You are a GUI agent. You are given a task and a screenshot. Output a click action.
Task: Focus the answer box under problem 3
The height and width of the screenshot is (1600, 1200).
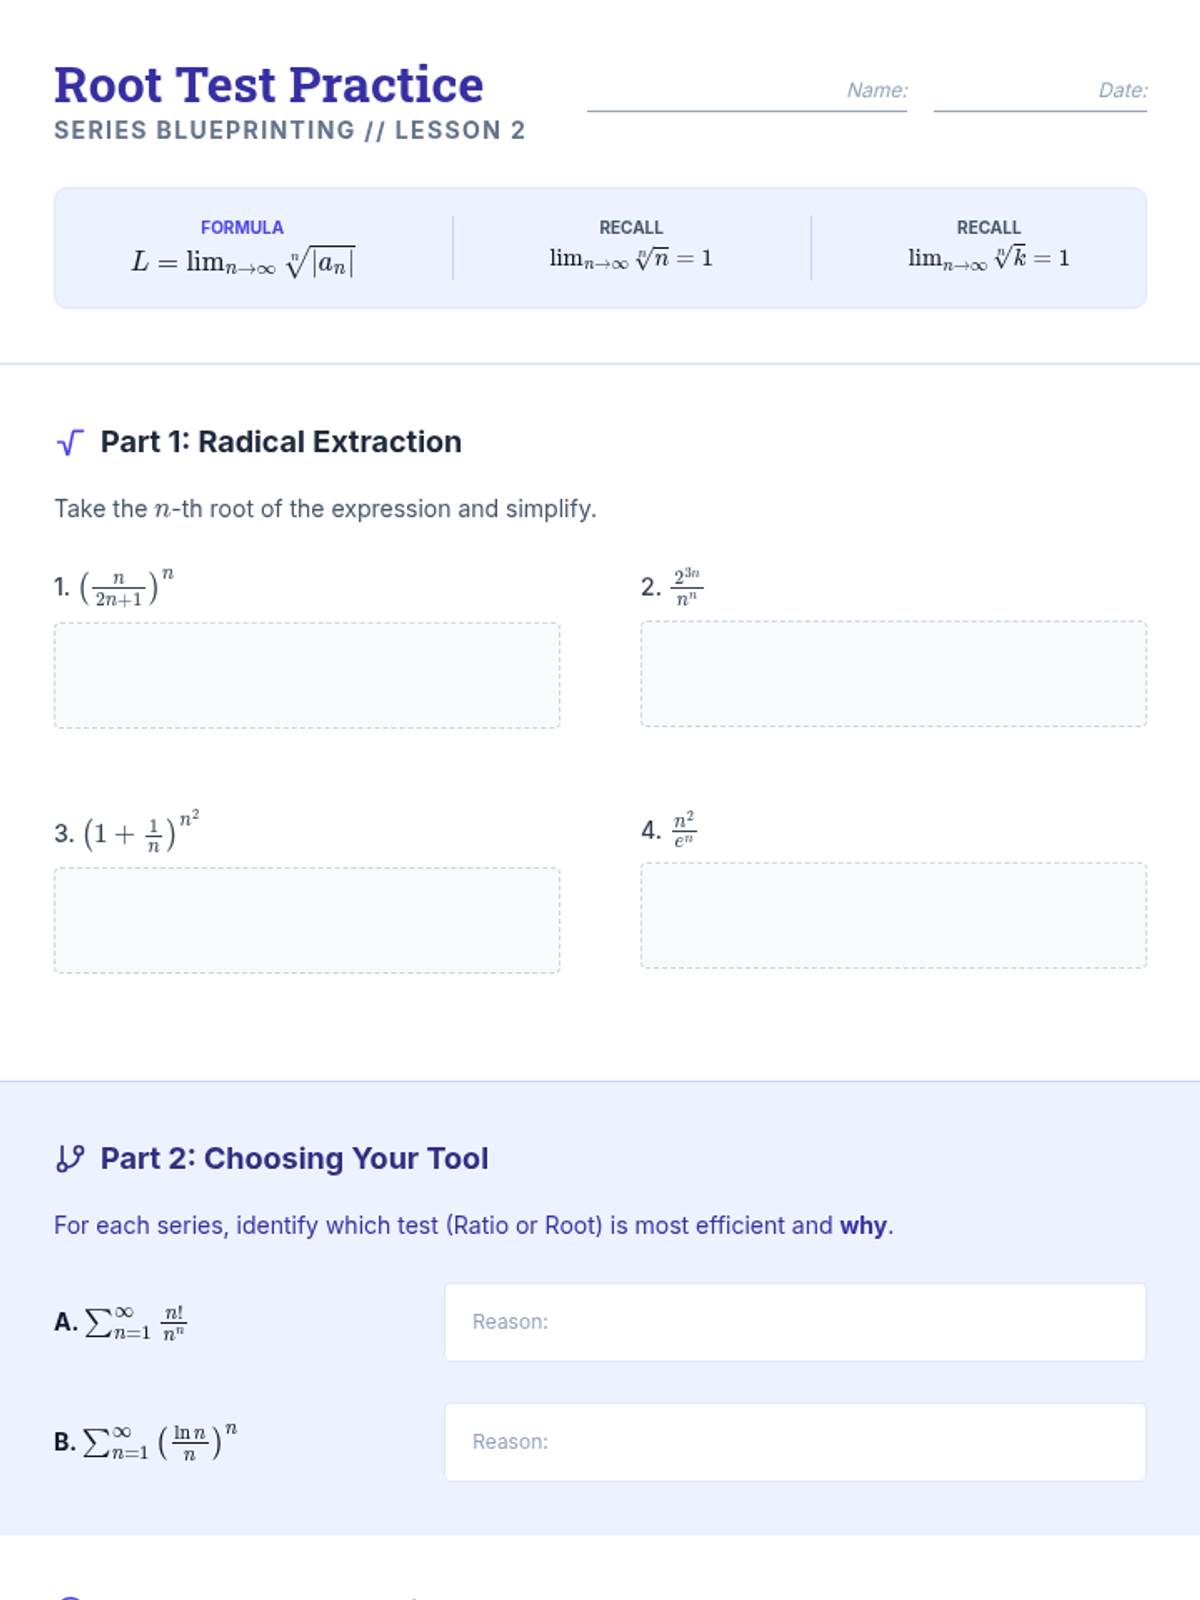click(306, 920)
